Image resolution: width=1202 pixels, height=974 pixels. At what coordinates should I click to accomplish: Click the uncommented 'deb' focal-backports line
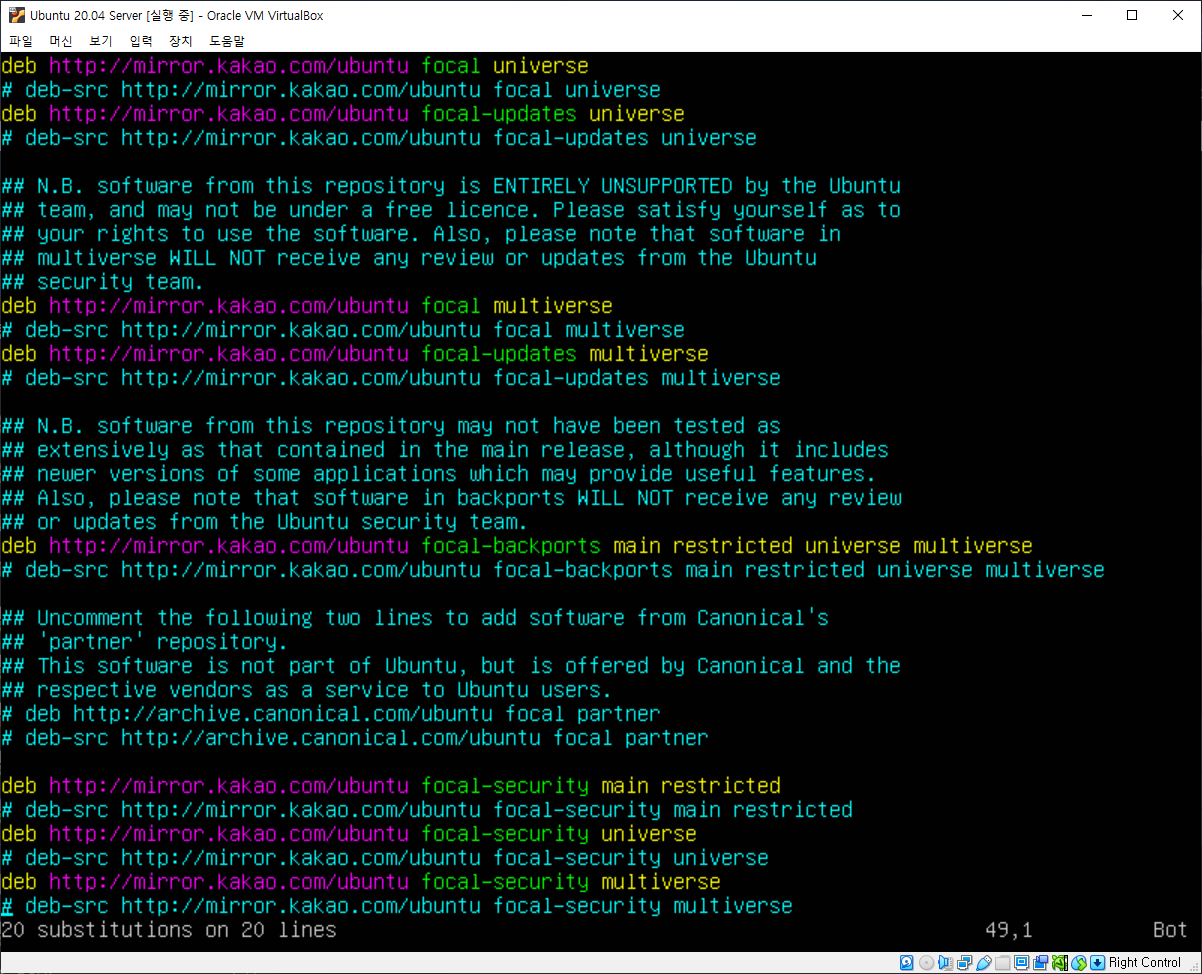[x=517, y=546]
